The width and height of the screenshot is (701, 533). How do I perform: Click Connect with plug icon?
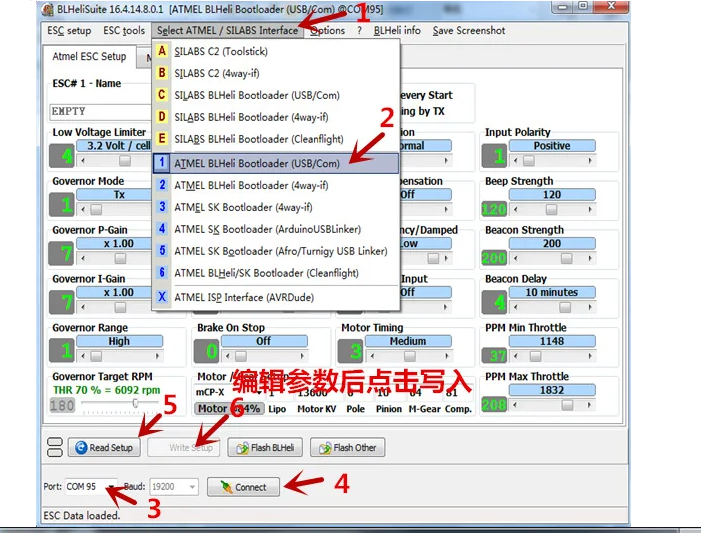pyautogui.click(x=243, y=487)
